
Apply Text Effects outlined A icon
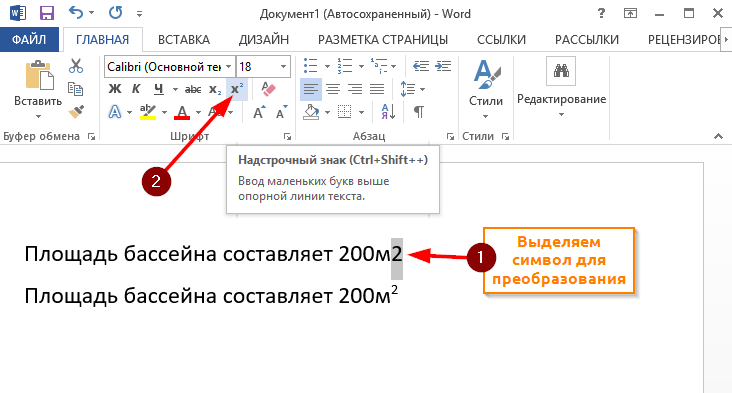(115, 112)
